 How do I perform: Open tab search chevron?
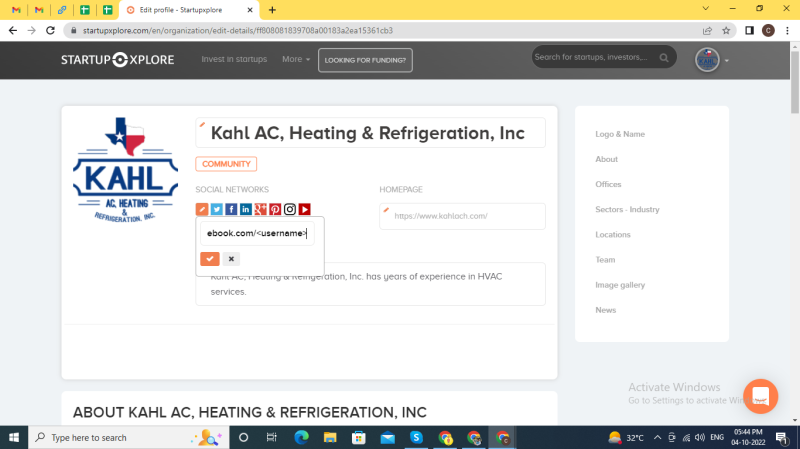point(706,9)
